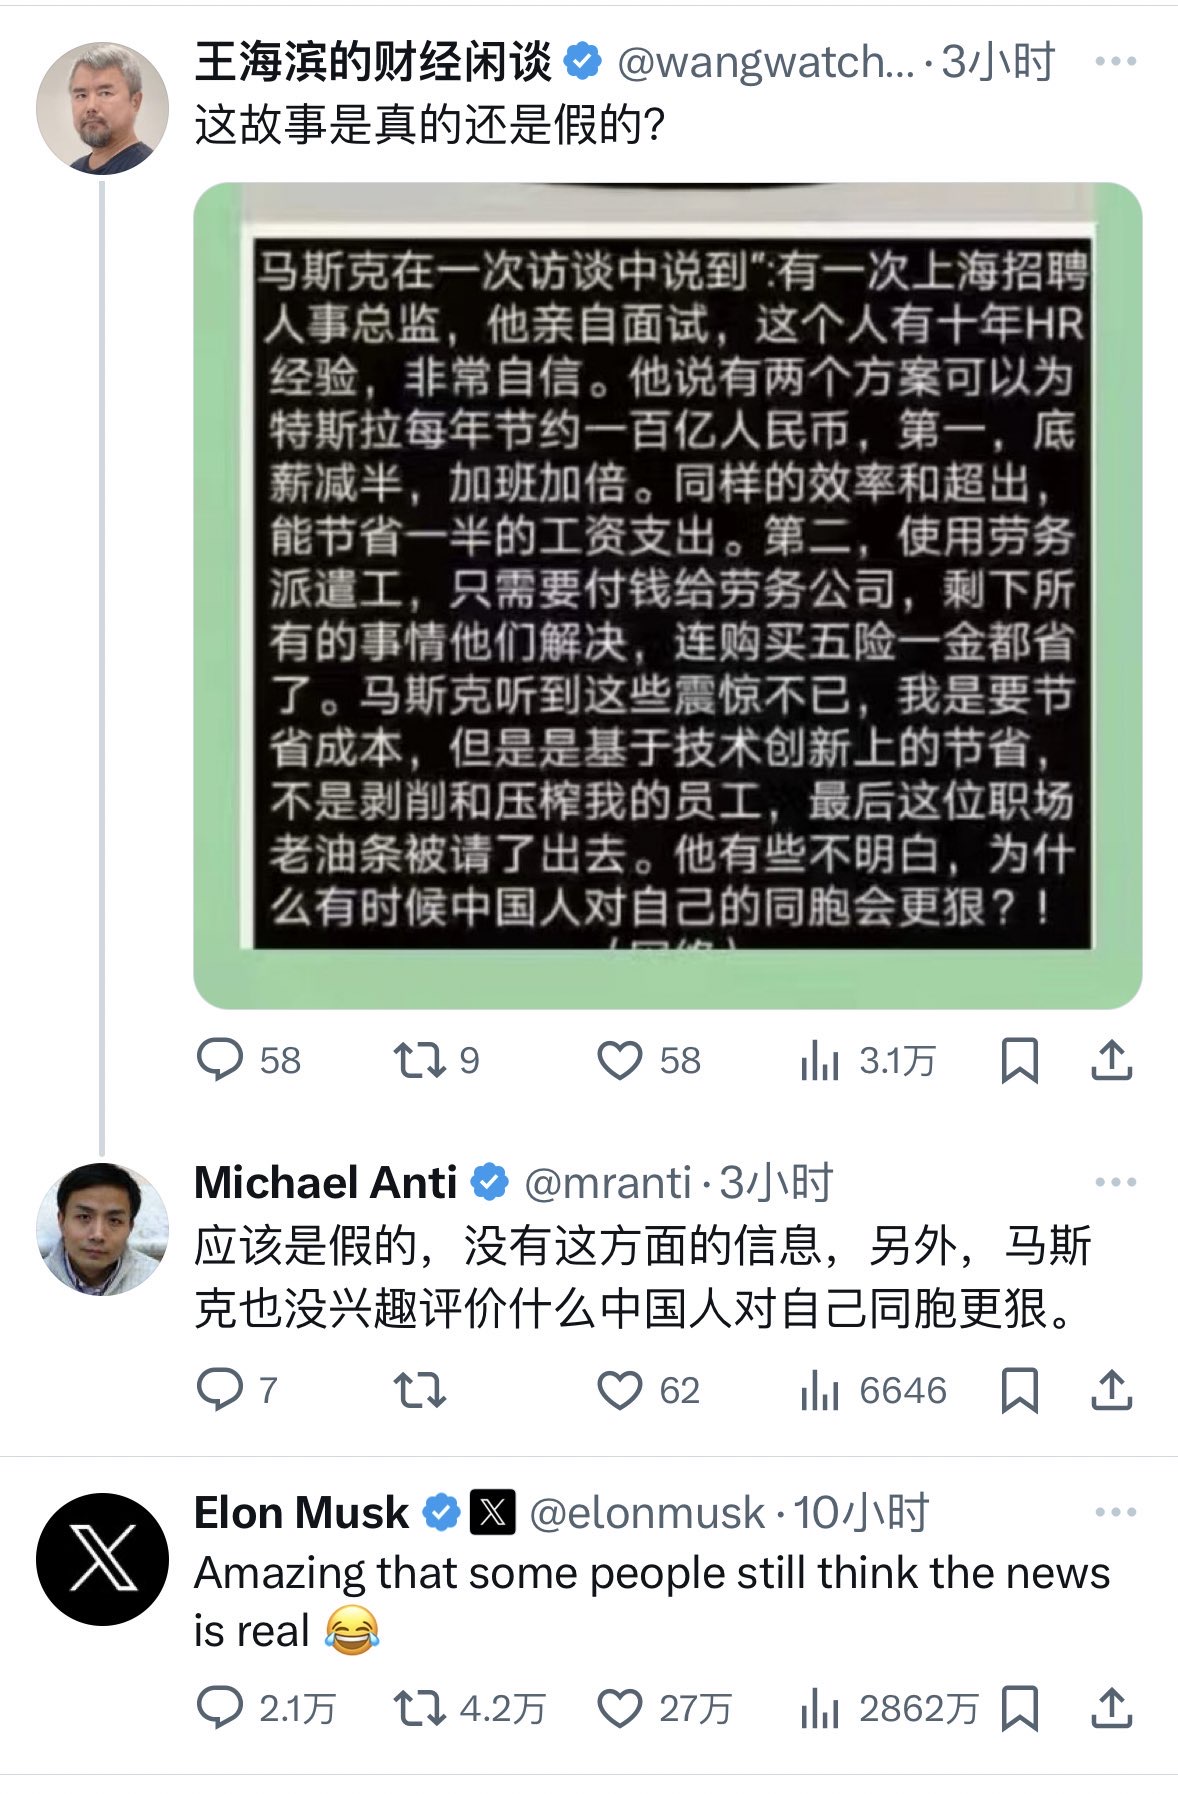This screenshot has width=1178, height=1794.
Task: Like the tweet with 58 likes
Action: tap(619, 1060)
